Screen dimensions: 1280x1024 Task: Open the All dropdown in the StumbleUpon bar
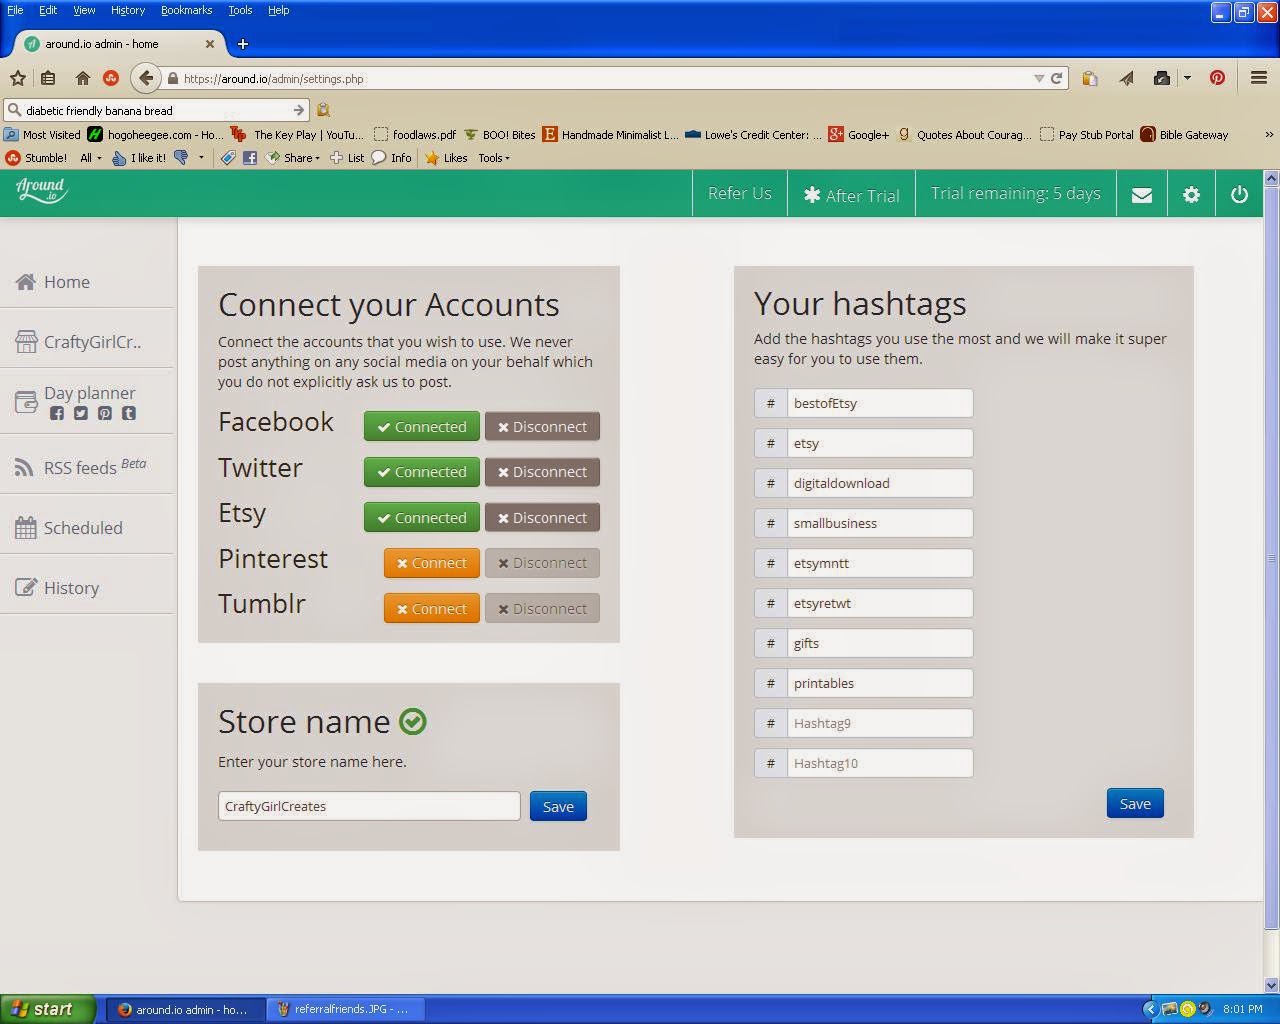(90, 157)
